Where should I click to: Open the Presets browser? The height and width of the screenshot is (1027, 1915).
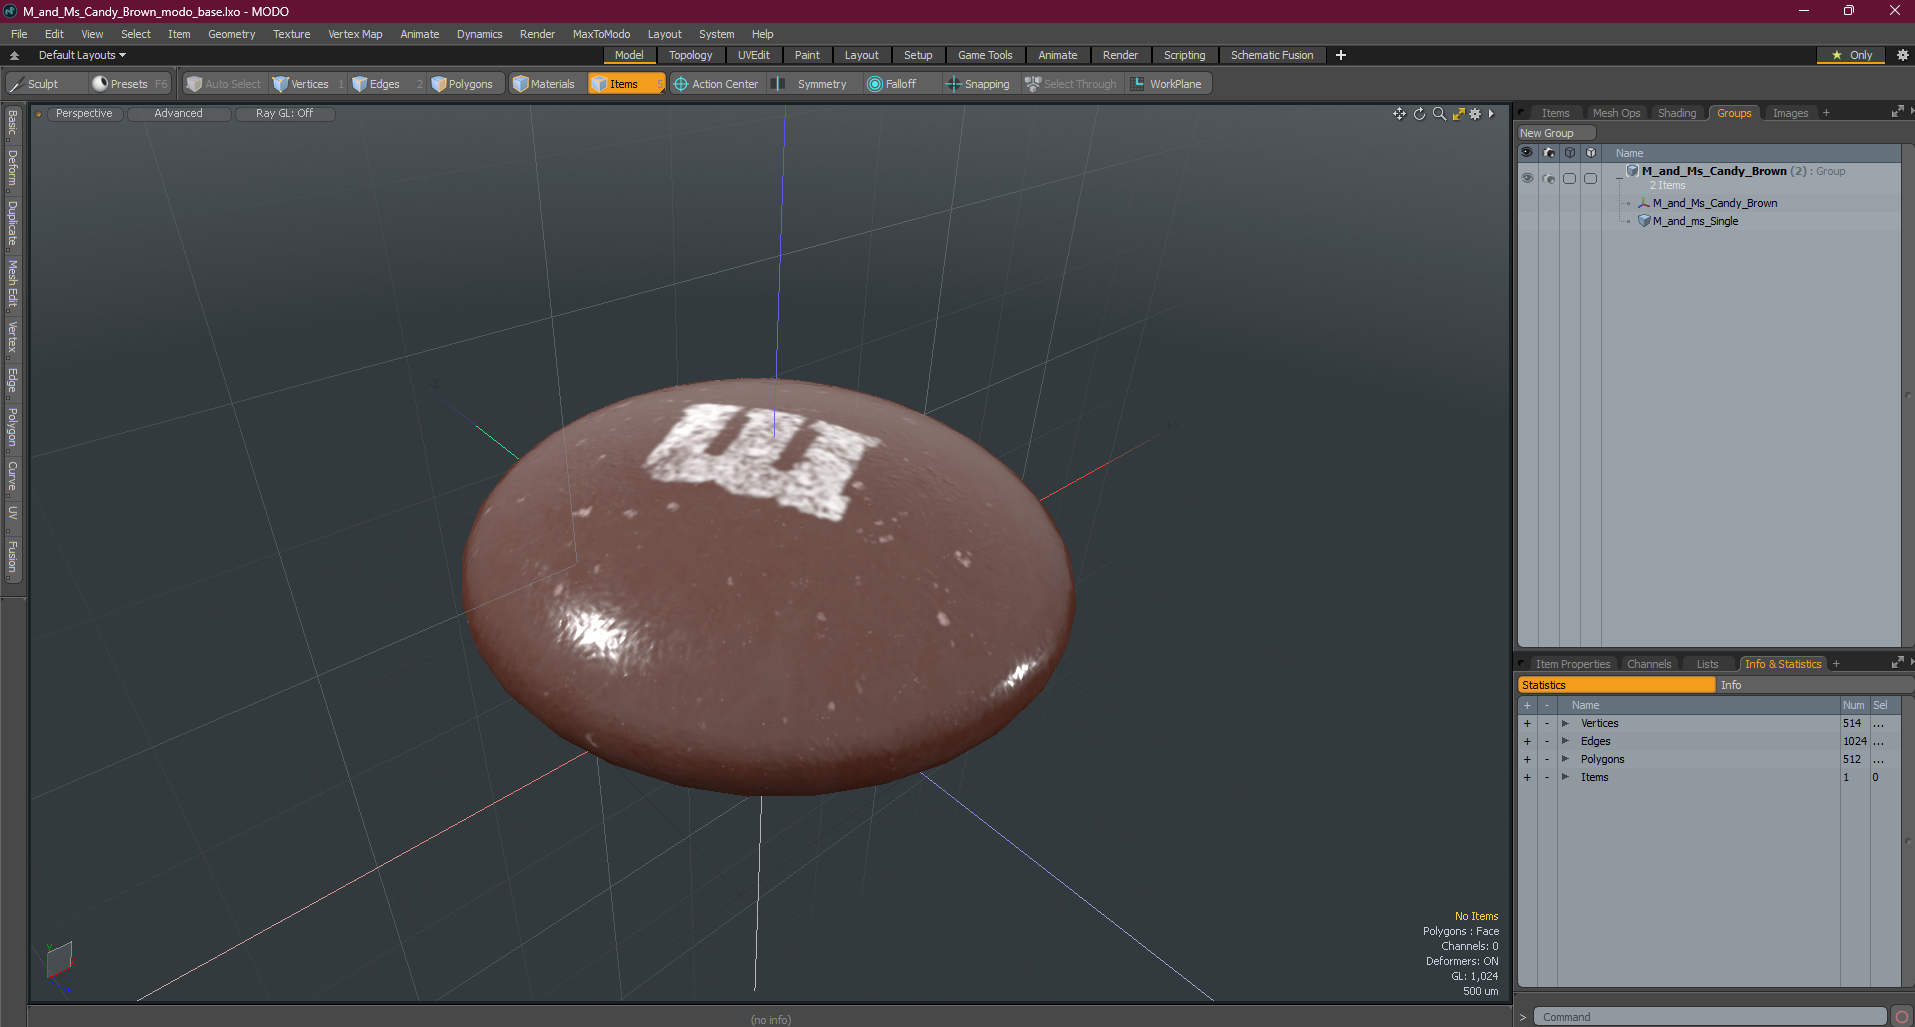[129, 84]
